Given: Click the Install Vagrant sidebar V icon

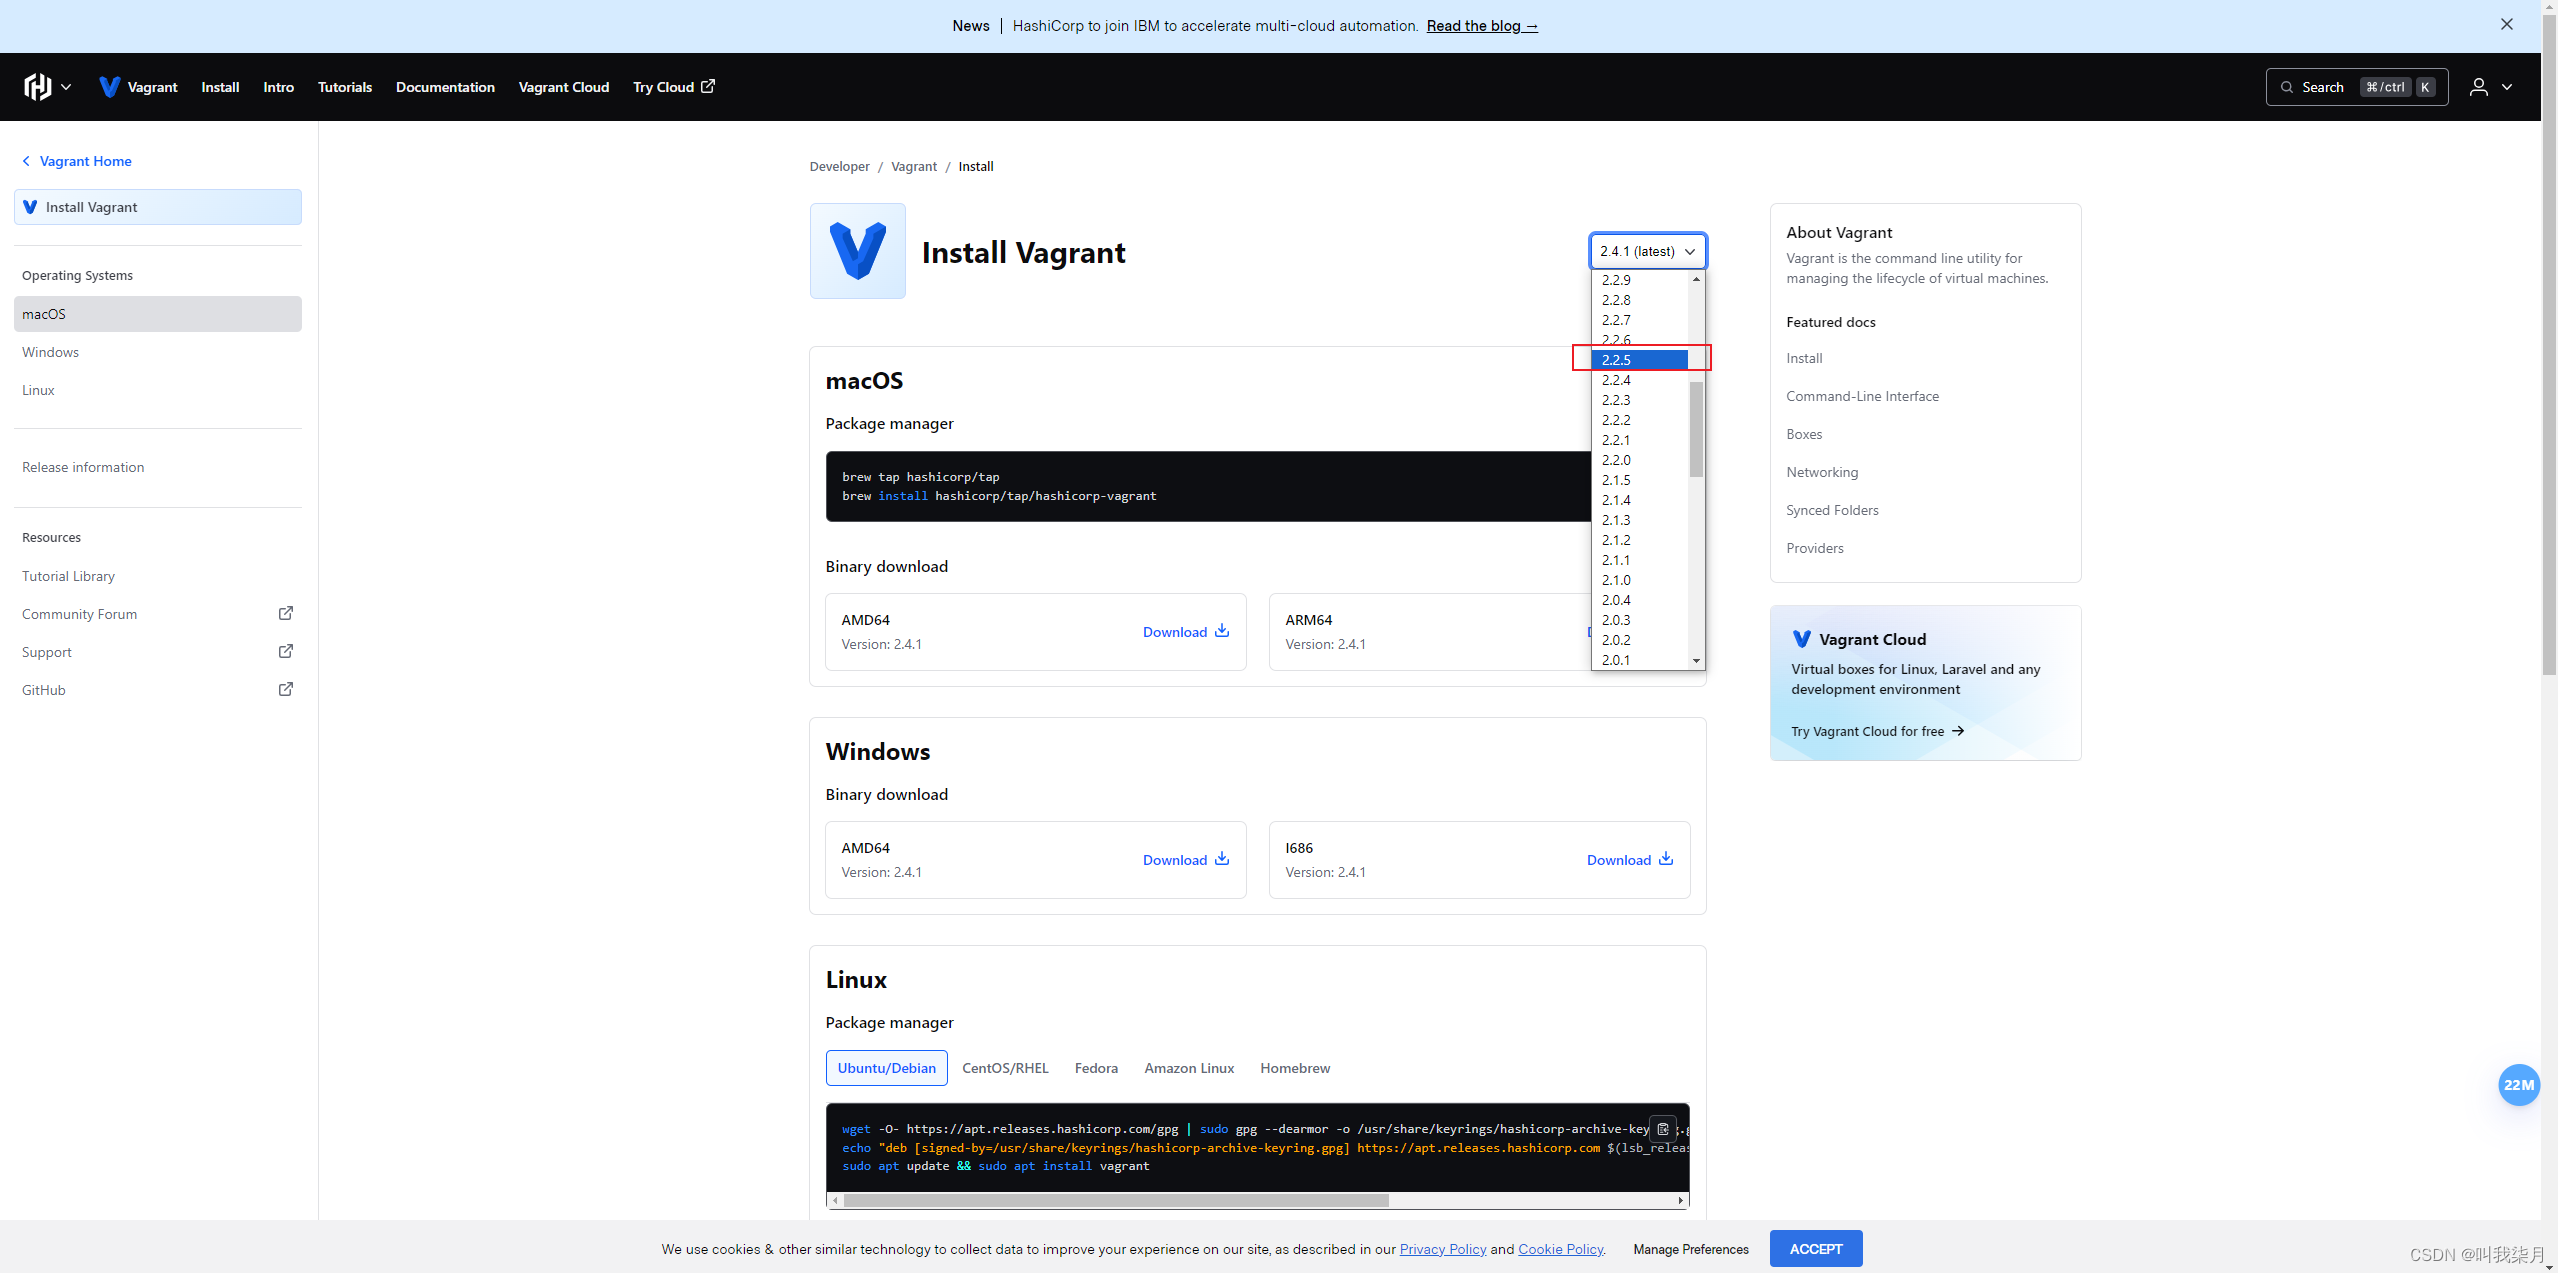Looking at the screenshot, I should click(x=30, y=207).
